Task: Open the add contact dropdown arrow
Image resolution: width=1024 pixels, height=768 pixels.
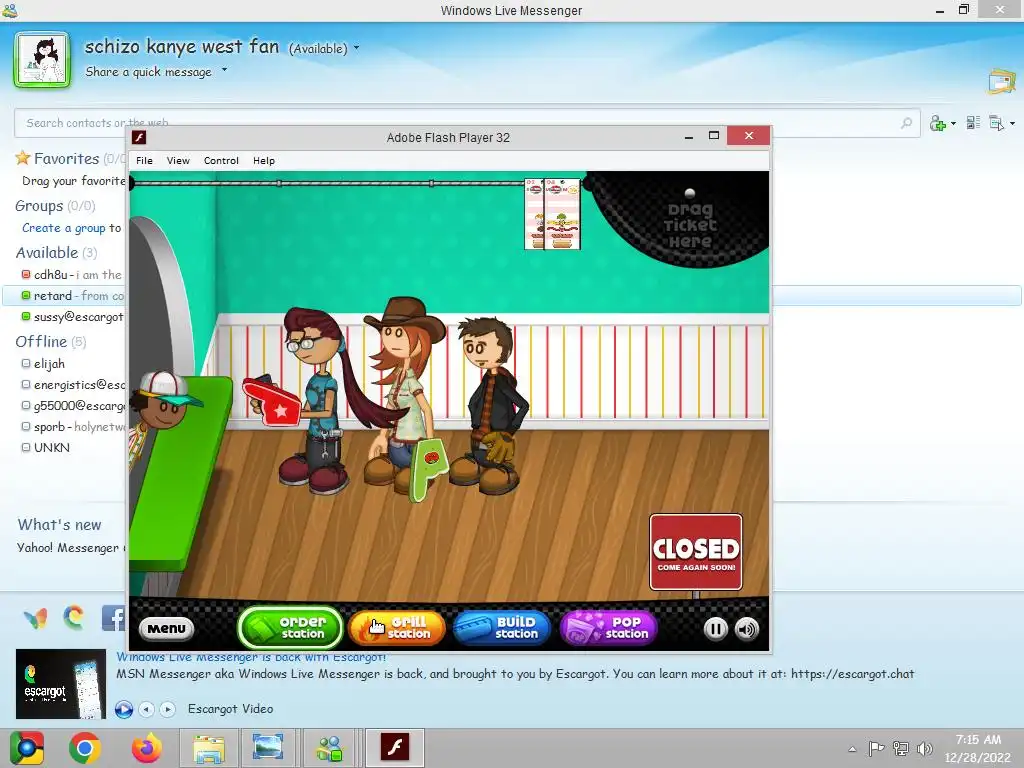Action: tap(953, 123)
